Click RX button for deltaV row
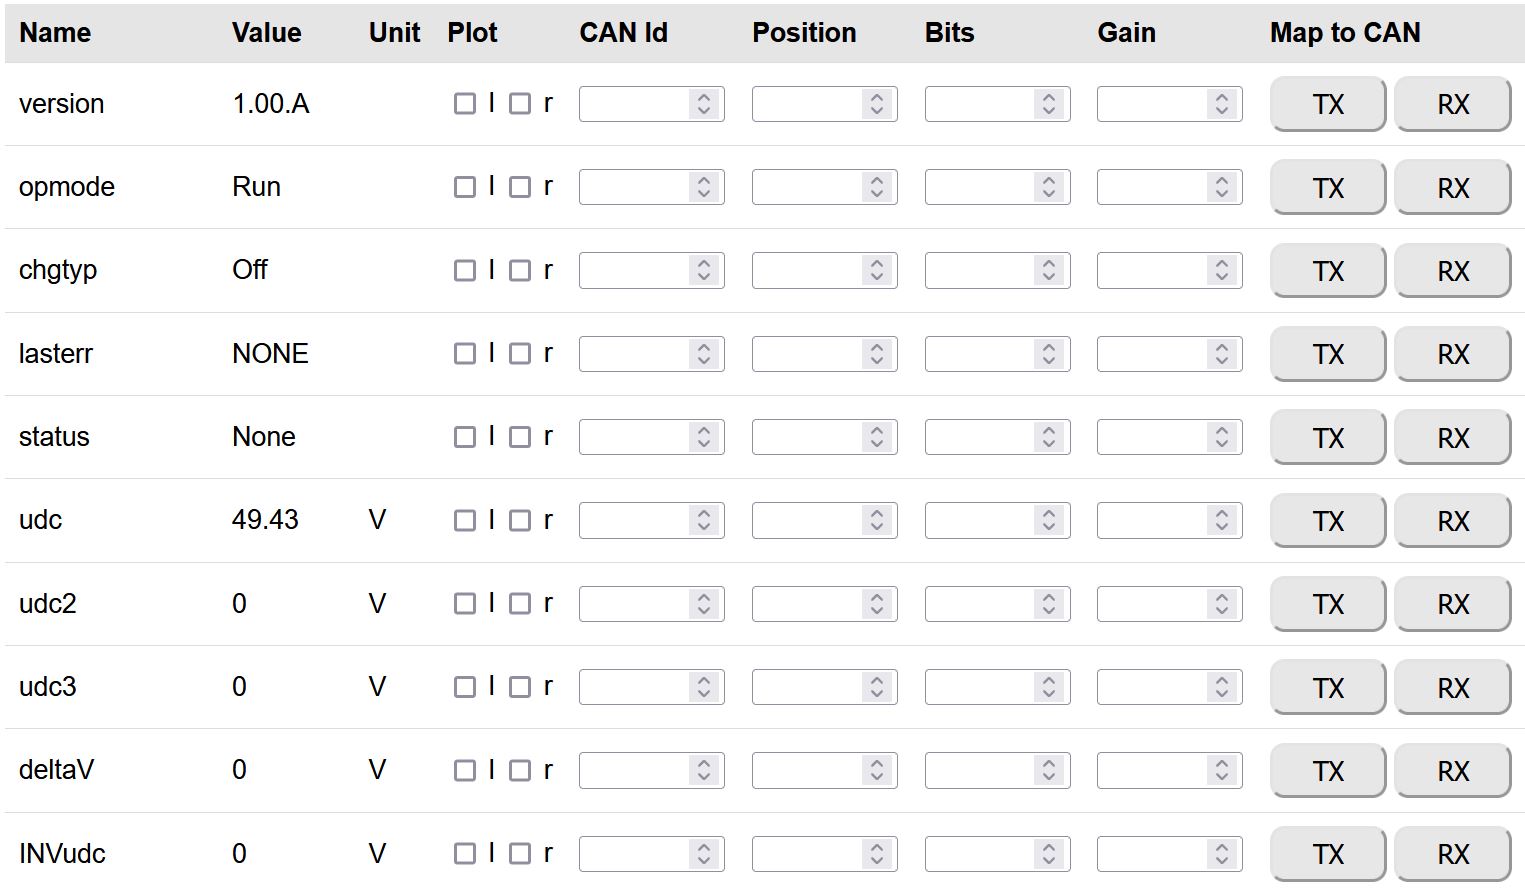1525x894 pixels. point(1452,771)
